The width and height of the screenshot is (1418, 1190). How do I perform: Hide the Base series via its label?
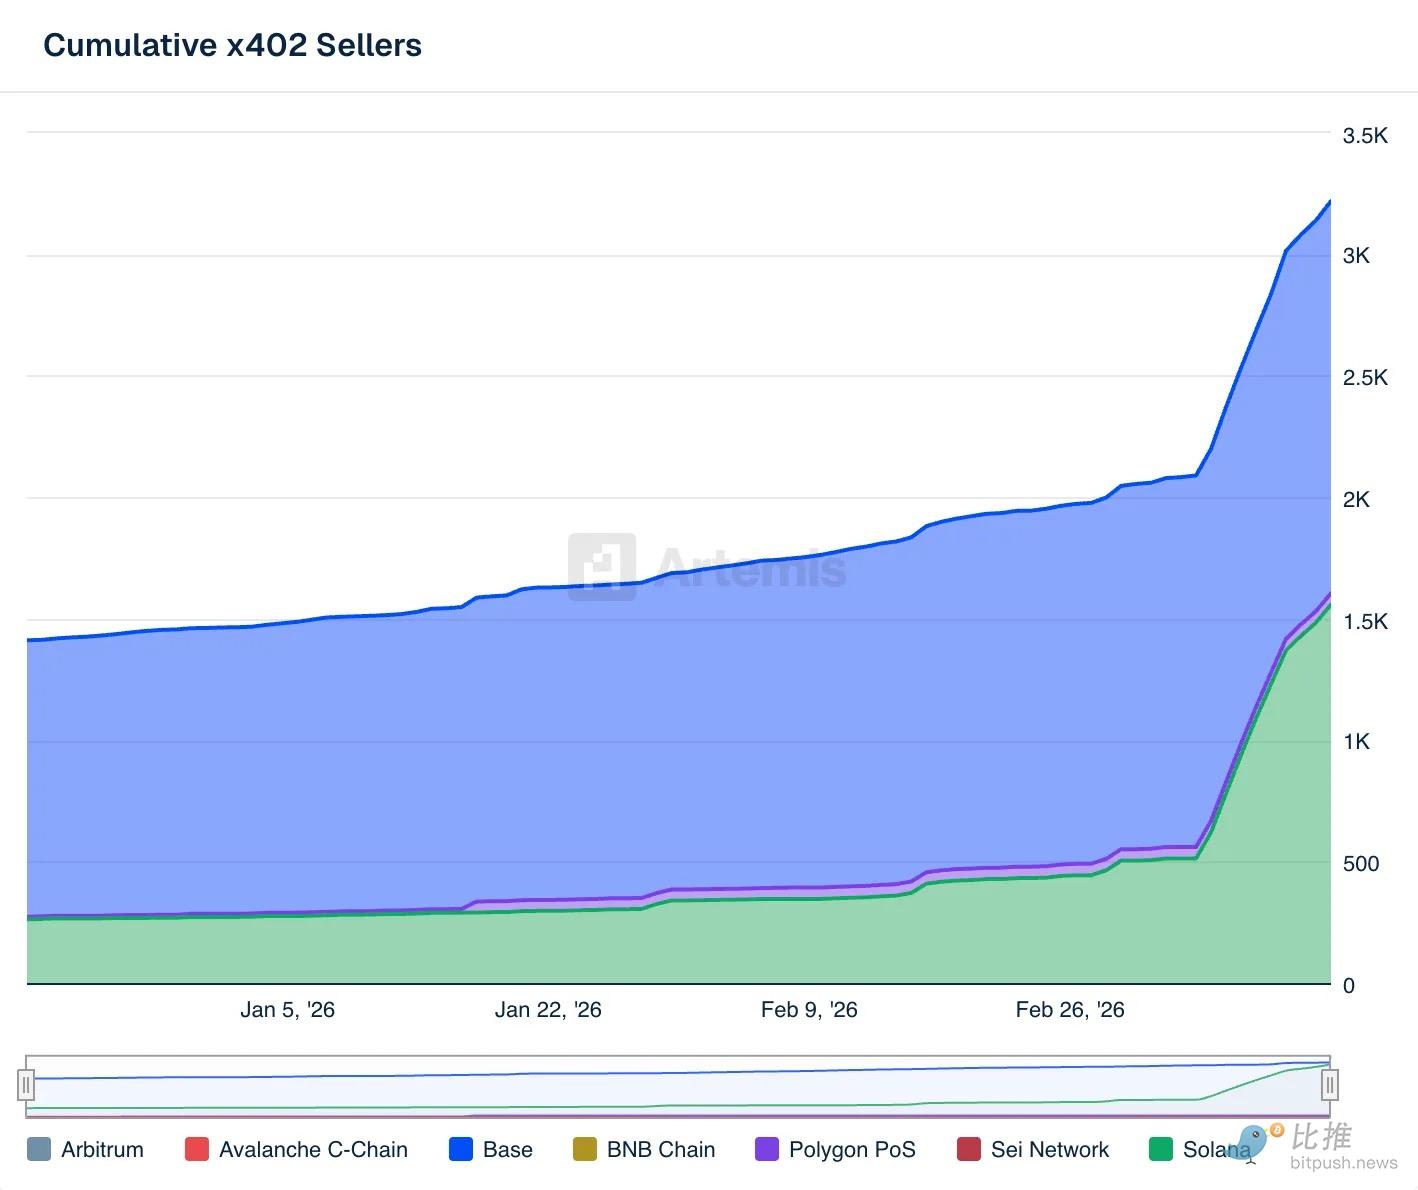(x=507, y=1149)
